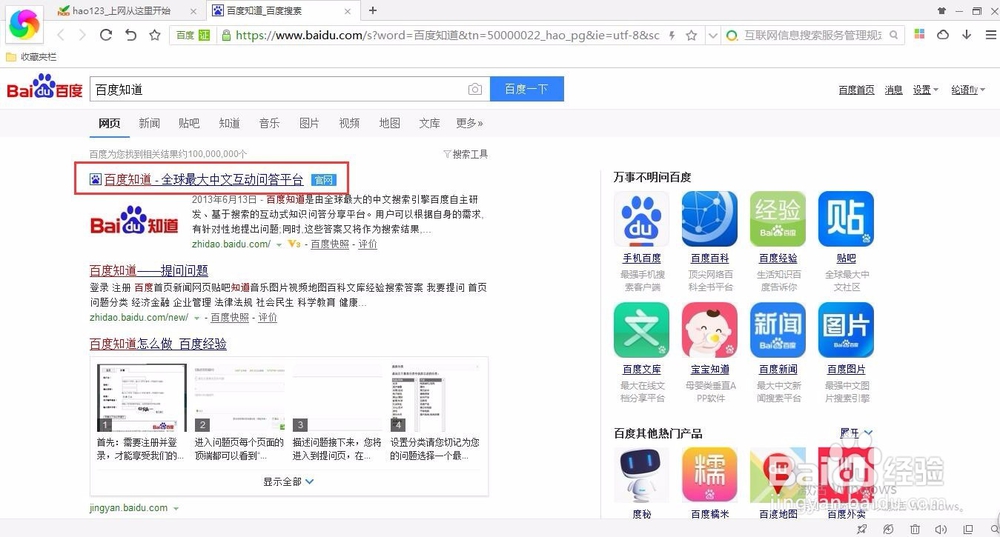The height and width of the screenshot is (537, 1000).
Task: Open the 搜索工具 filter
Action: [x=466, y=154]
